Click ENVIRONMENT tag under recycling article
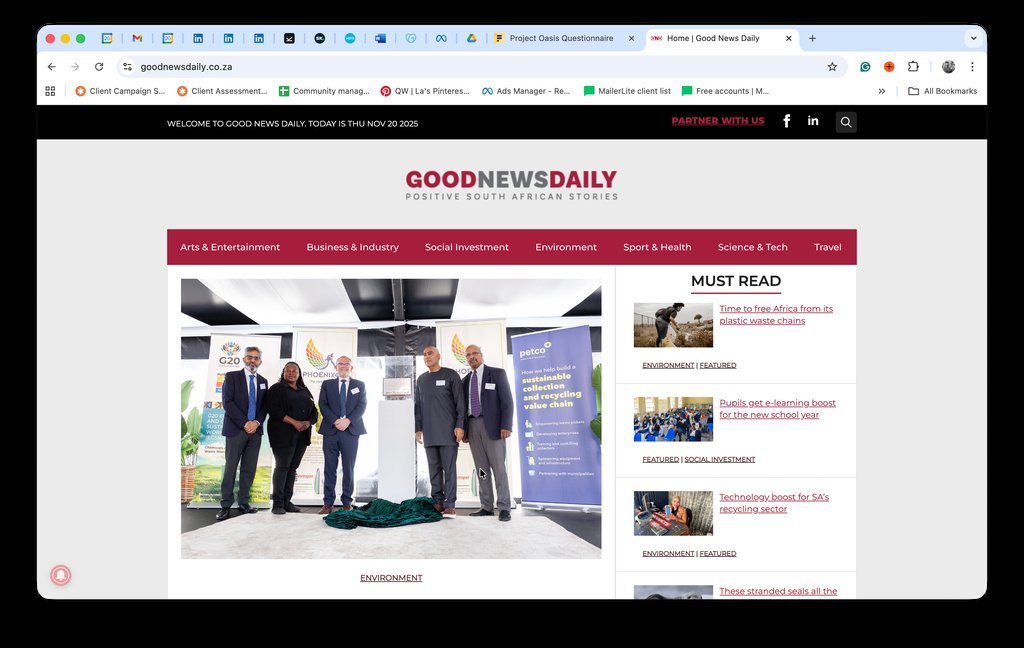 (x=668, y=554)
